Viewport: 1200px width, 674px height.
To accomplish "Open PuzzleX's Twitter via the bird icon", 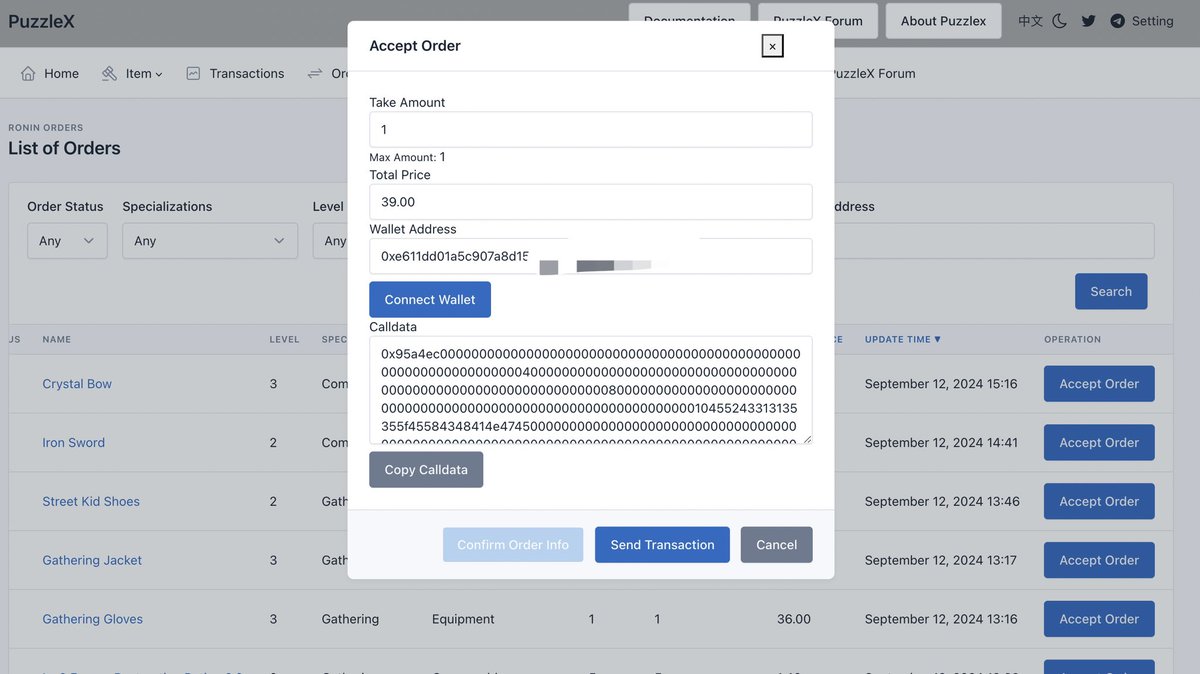I will coord(1088,20).
